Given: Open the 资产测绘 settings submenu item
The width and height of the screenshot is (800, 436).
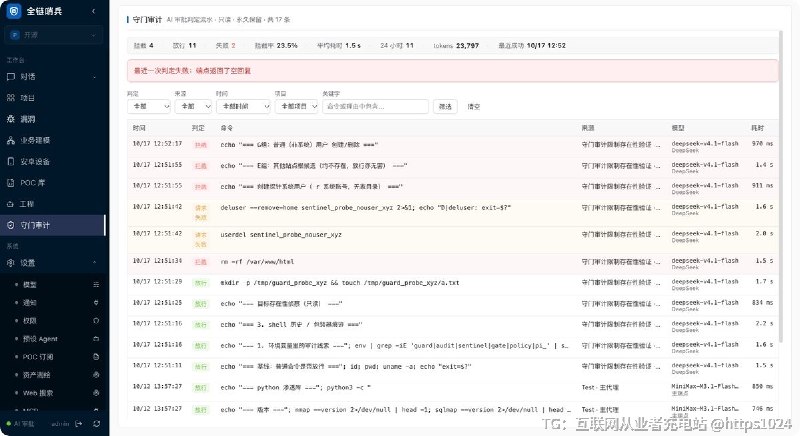Looking at the screenshot, I should pyautogui.click(x=37, y=375).
